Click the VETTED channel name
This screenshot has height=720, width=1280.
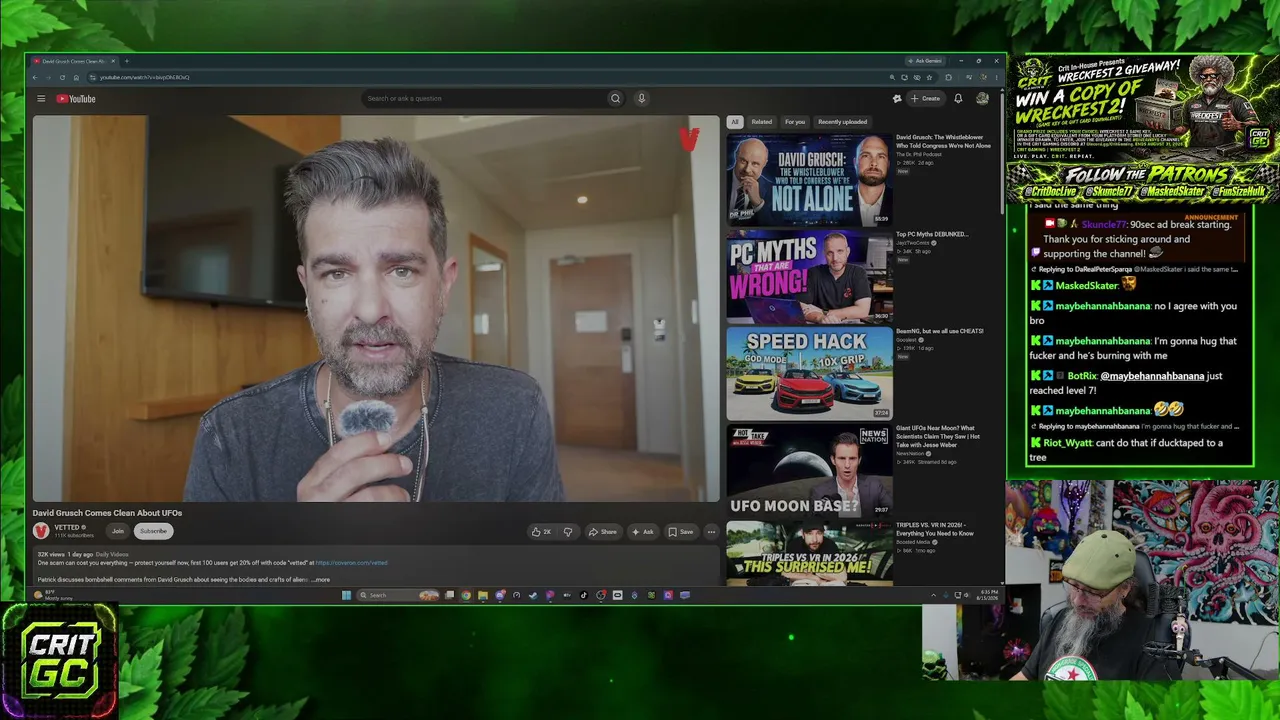[68, 527]
